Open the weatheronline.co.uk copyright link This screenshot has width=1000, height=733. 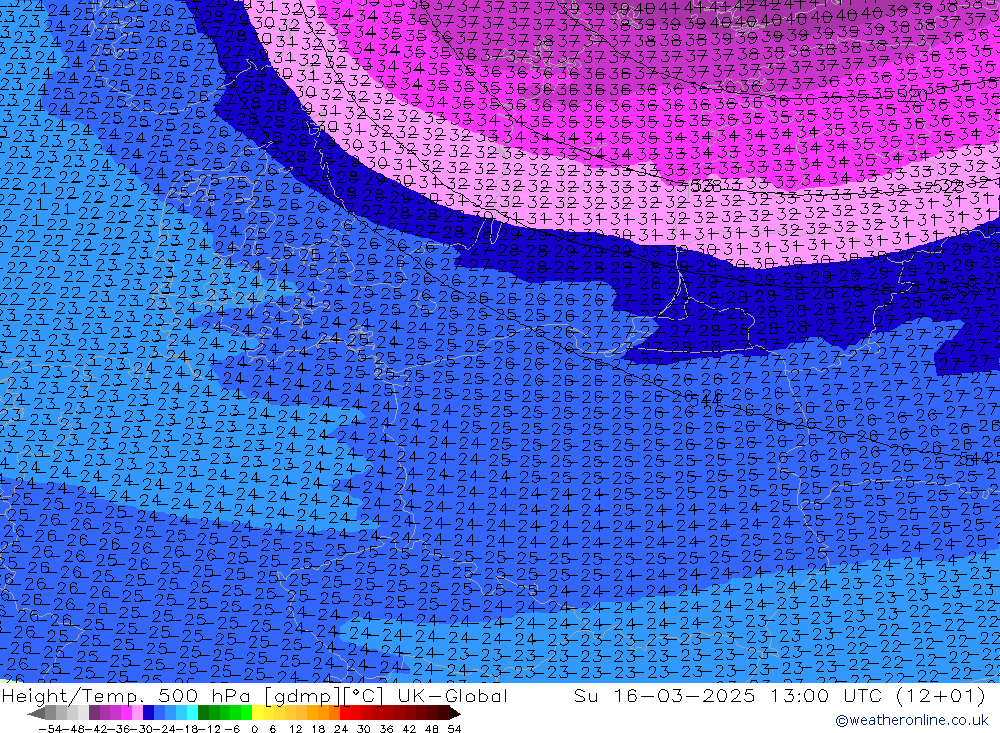tap(911, 720)
